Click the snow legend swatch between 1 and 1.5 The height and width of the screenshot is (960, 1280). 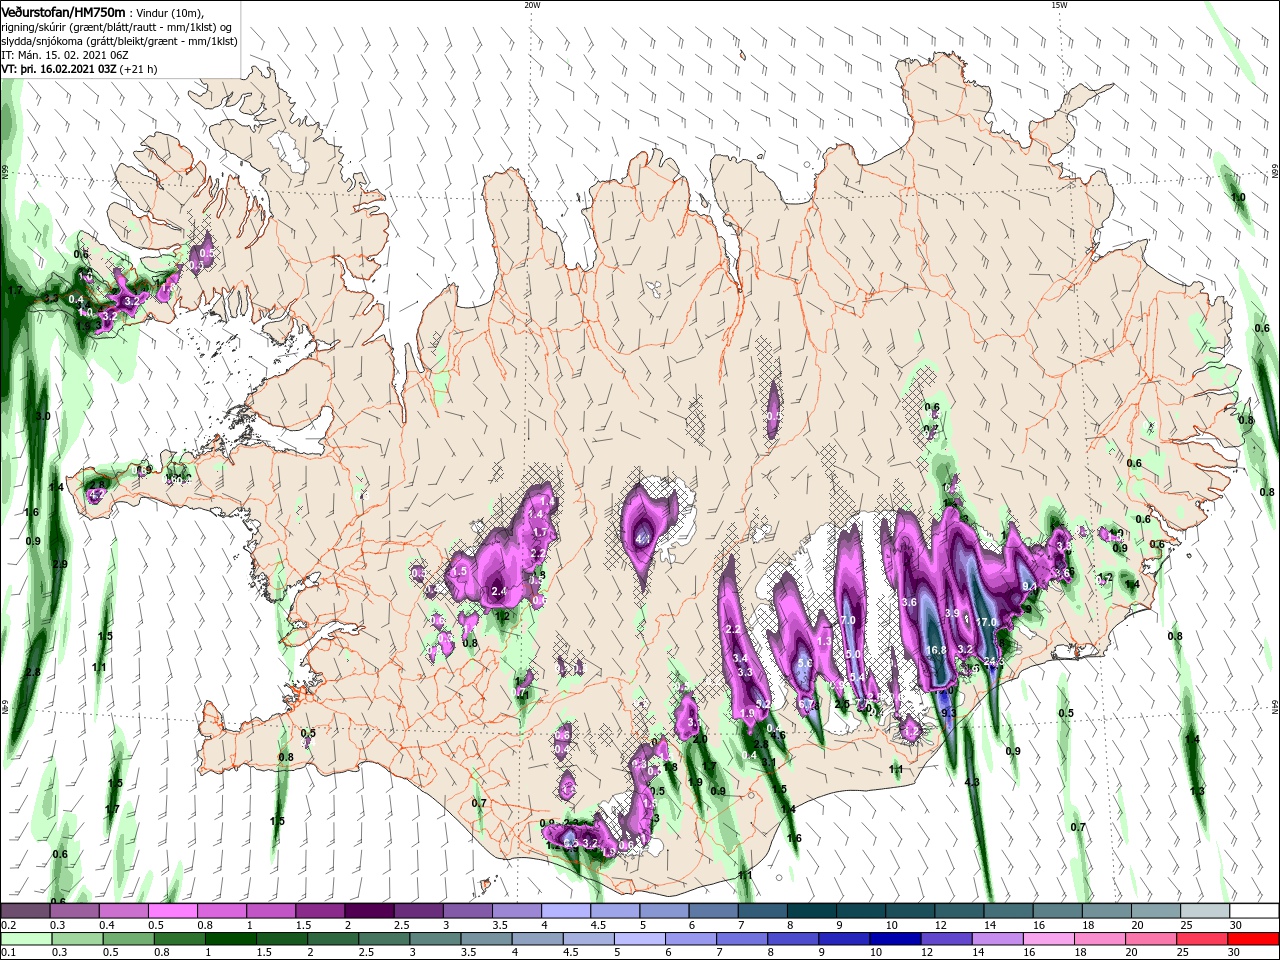[270, 911]
